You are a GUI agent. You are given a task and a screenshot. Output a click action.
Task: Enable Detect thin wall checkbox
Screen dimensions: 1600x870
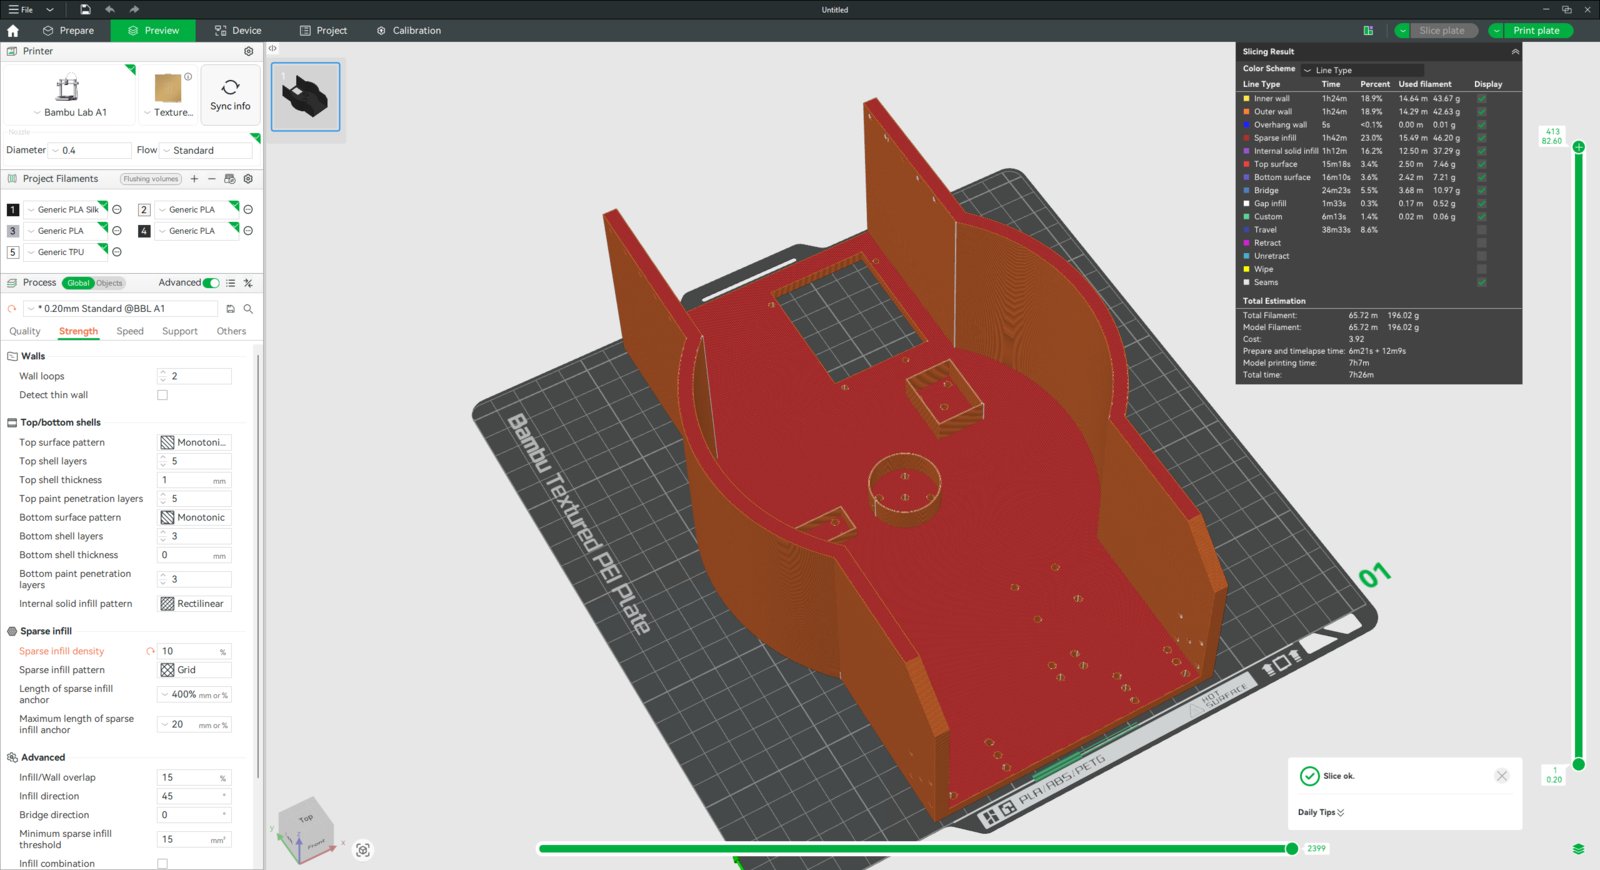coord(162,395)
